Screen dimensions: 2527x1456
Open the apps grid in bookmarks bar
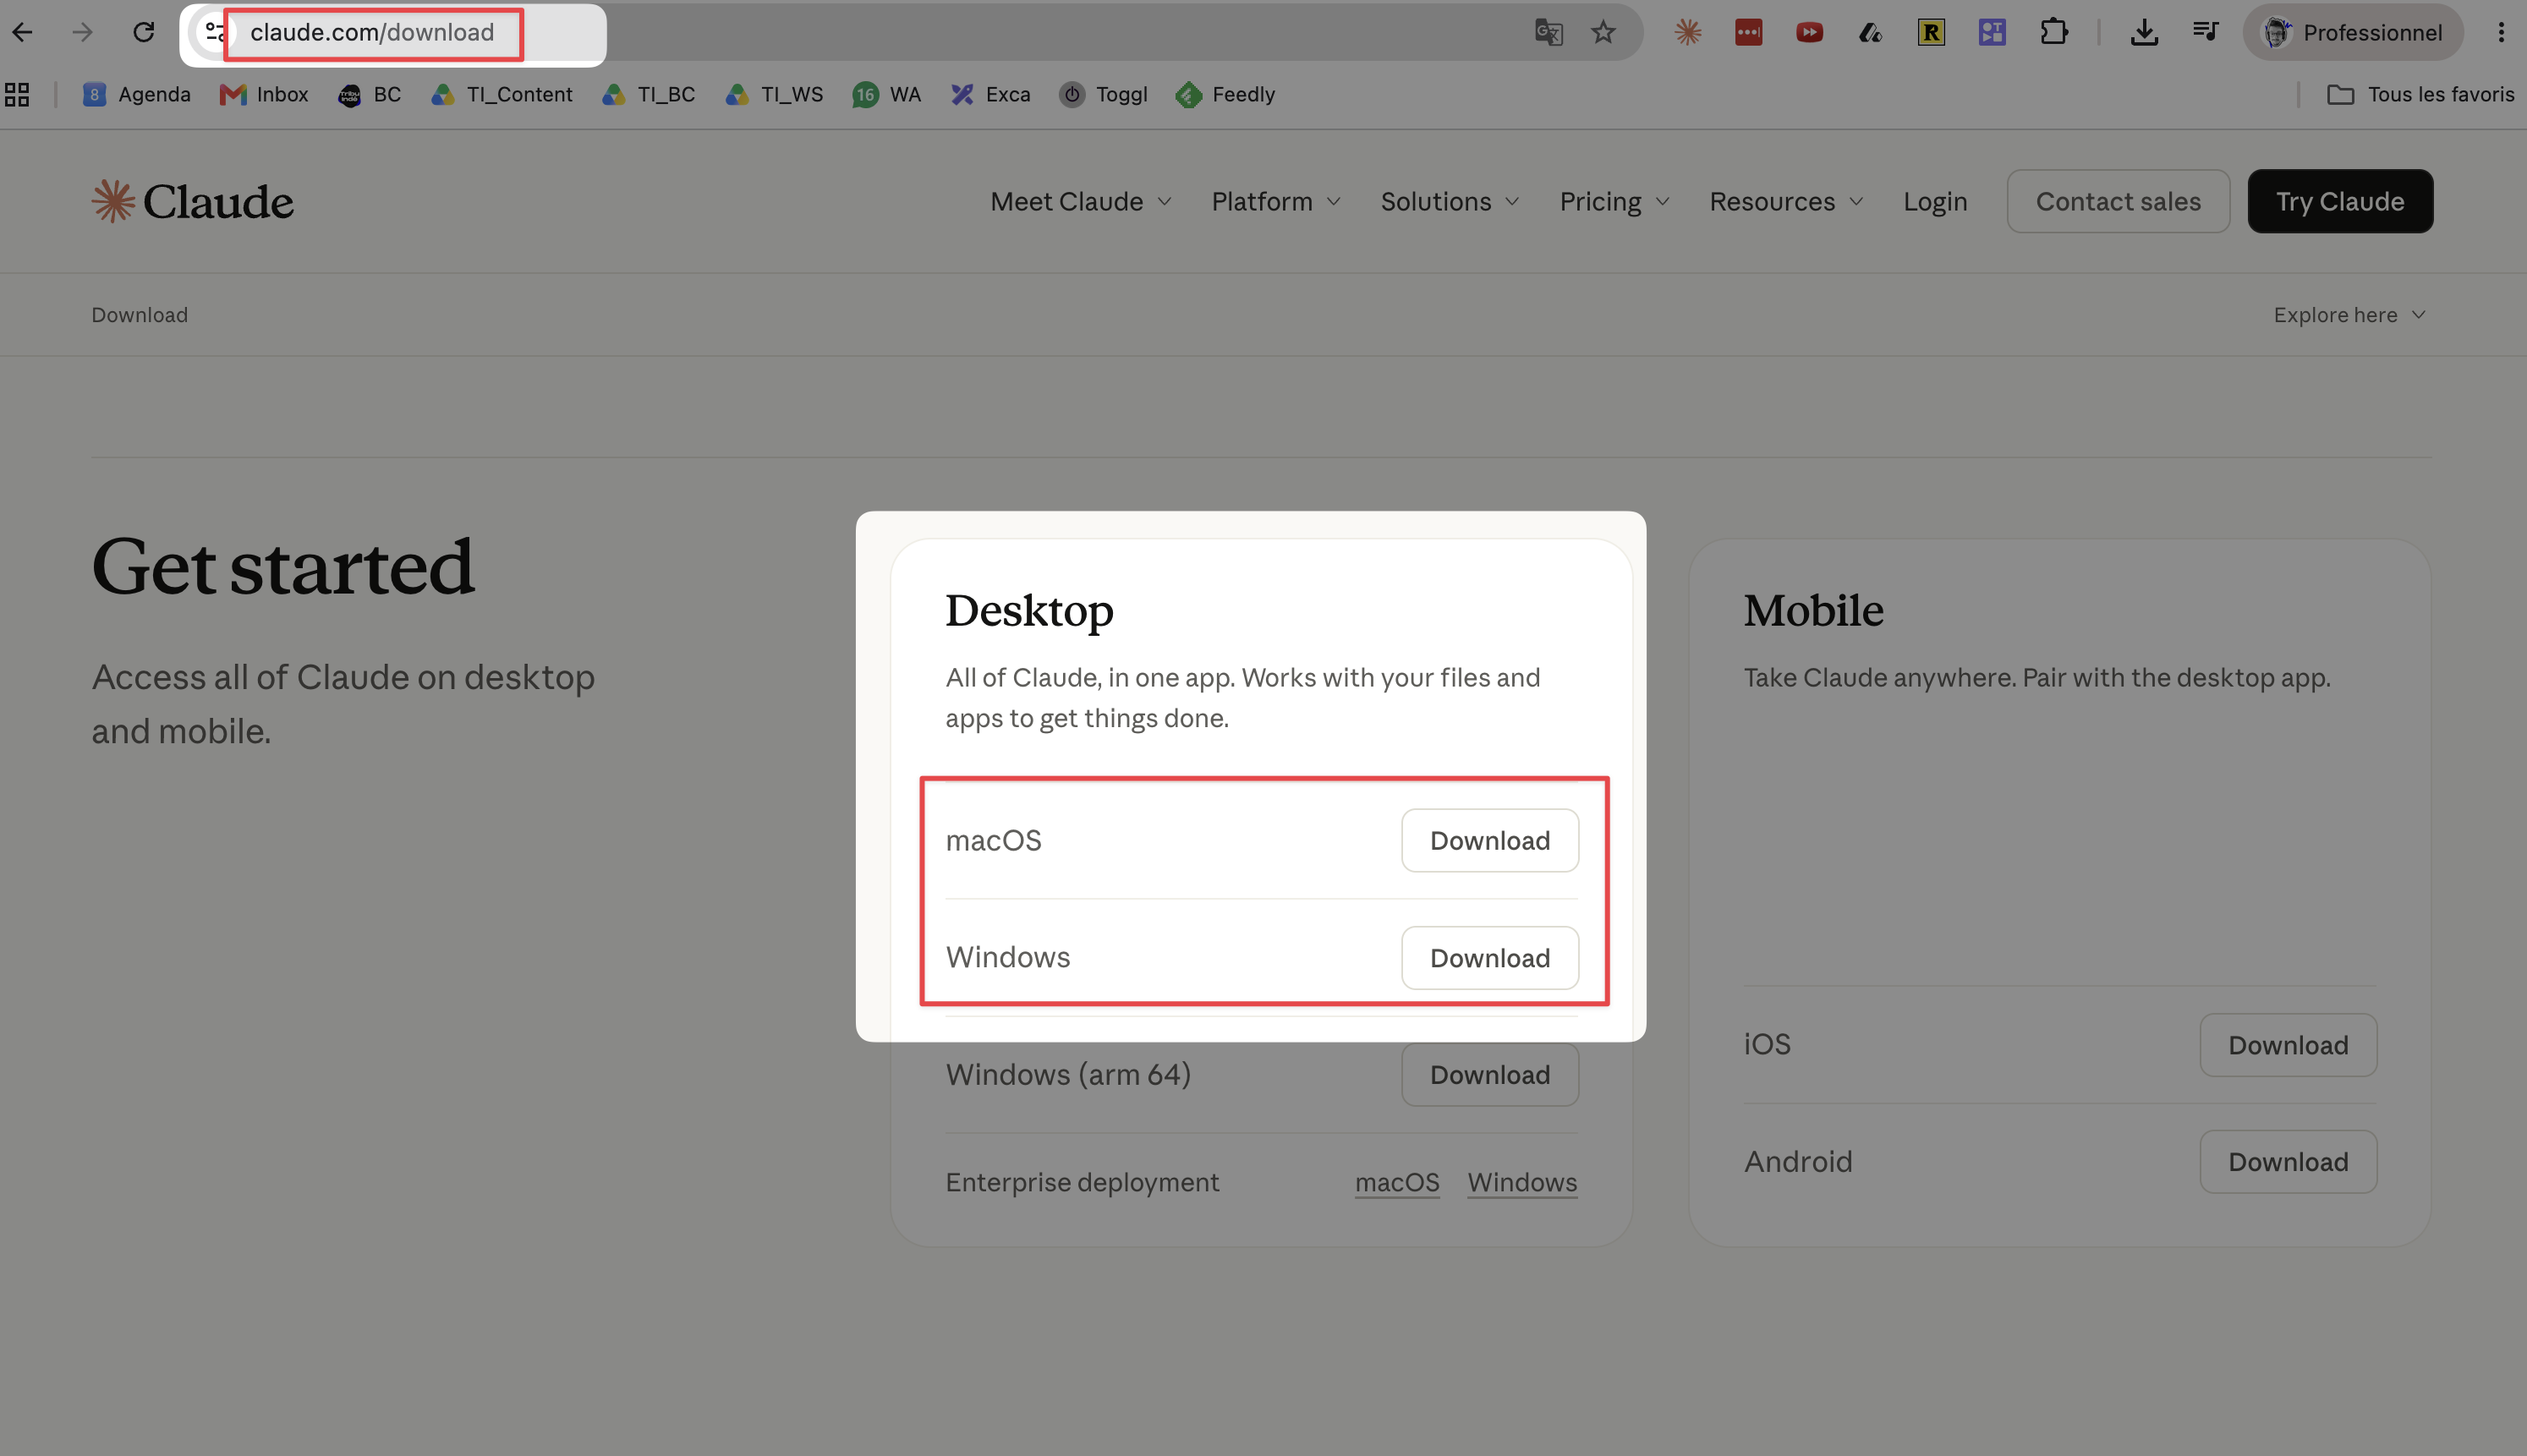[17, 94]
